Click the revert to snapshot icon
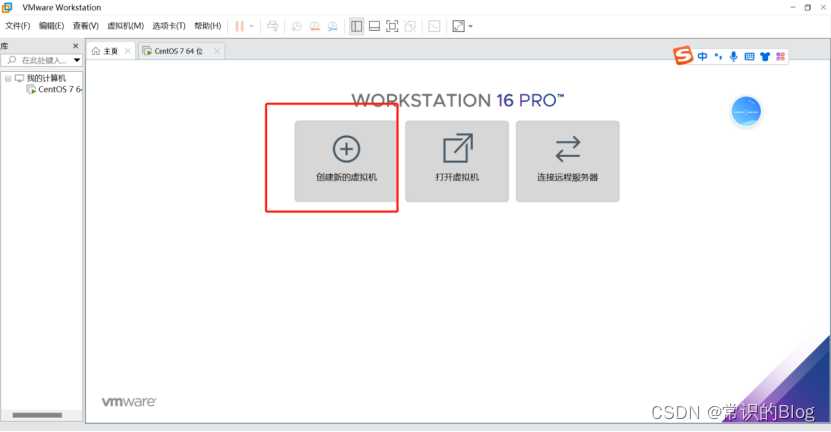This screenshot has height=432, width=831. click(x=315, y=26)
